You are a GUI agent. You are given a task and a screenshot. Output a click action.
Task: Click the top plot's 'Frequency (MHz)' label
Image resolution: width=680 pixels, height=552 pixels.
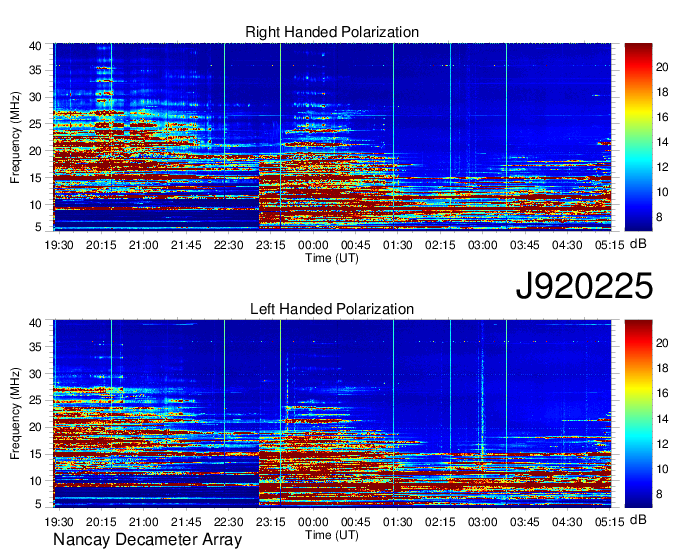pos(15,137)
